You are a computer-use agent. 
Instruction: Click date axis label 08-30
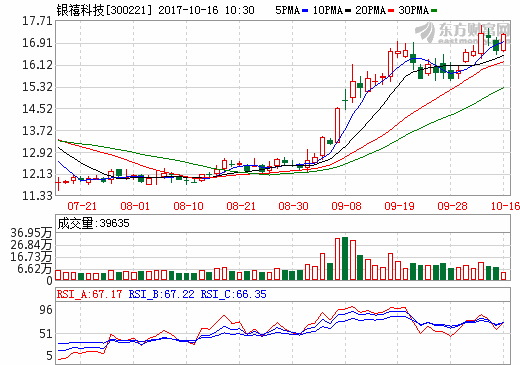293,206
